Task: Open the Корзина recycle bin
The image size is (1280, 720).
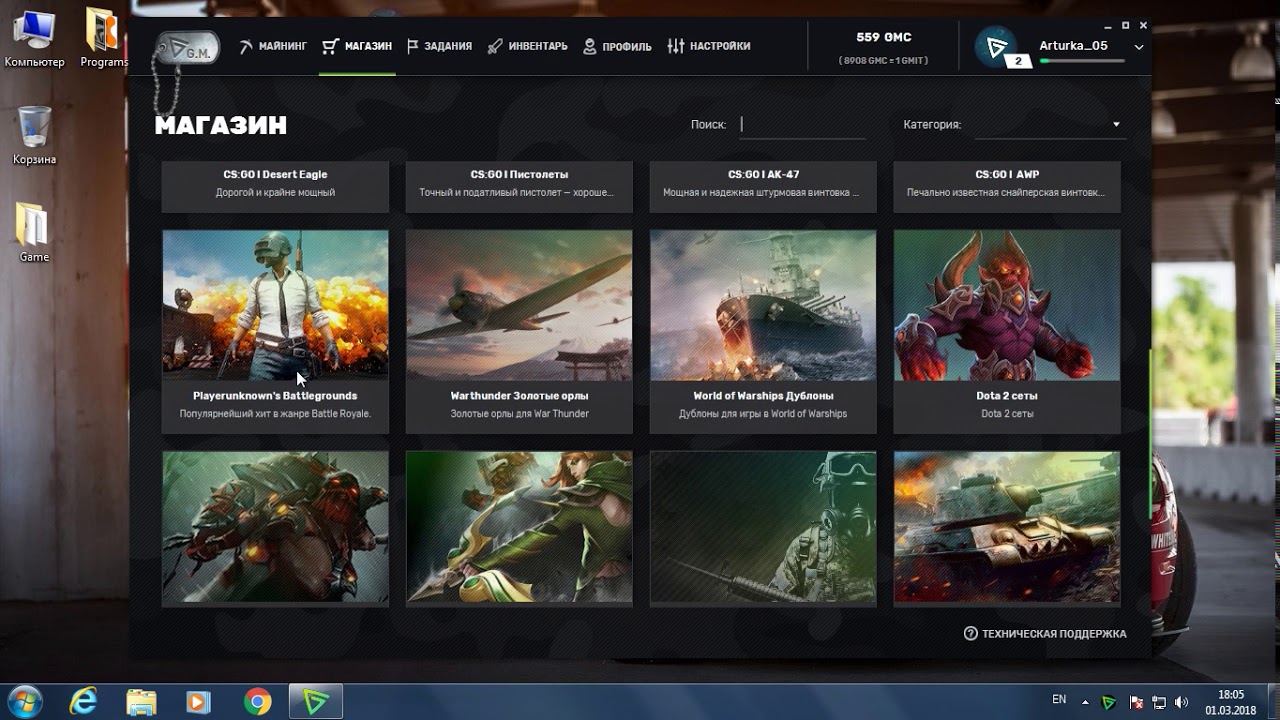Action: click(34, 137)
